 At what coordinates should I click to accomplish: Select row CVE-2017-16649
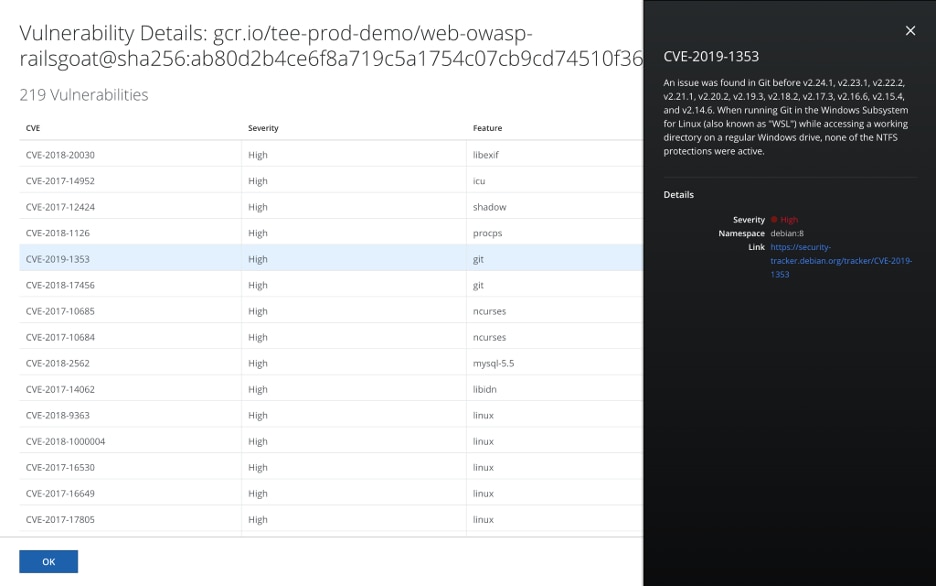331,494
